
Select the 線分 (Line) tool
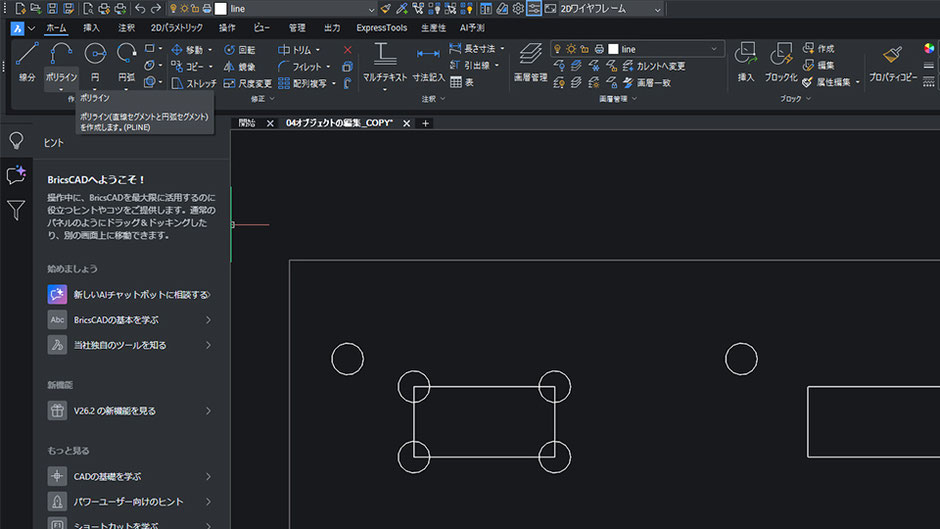coord(27,61)
